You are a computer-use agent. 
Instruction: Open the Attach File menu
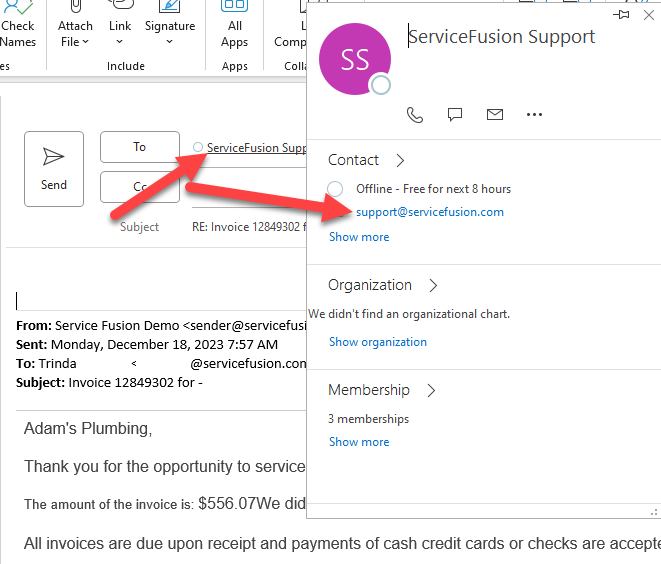tap(75, 25)
